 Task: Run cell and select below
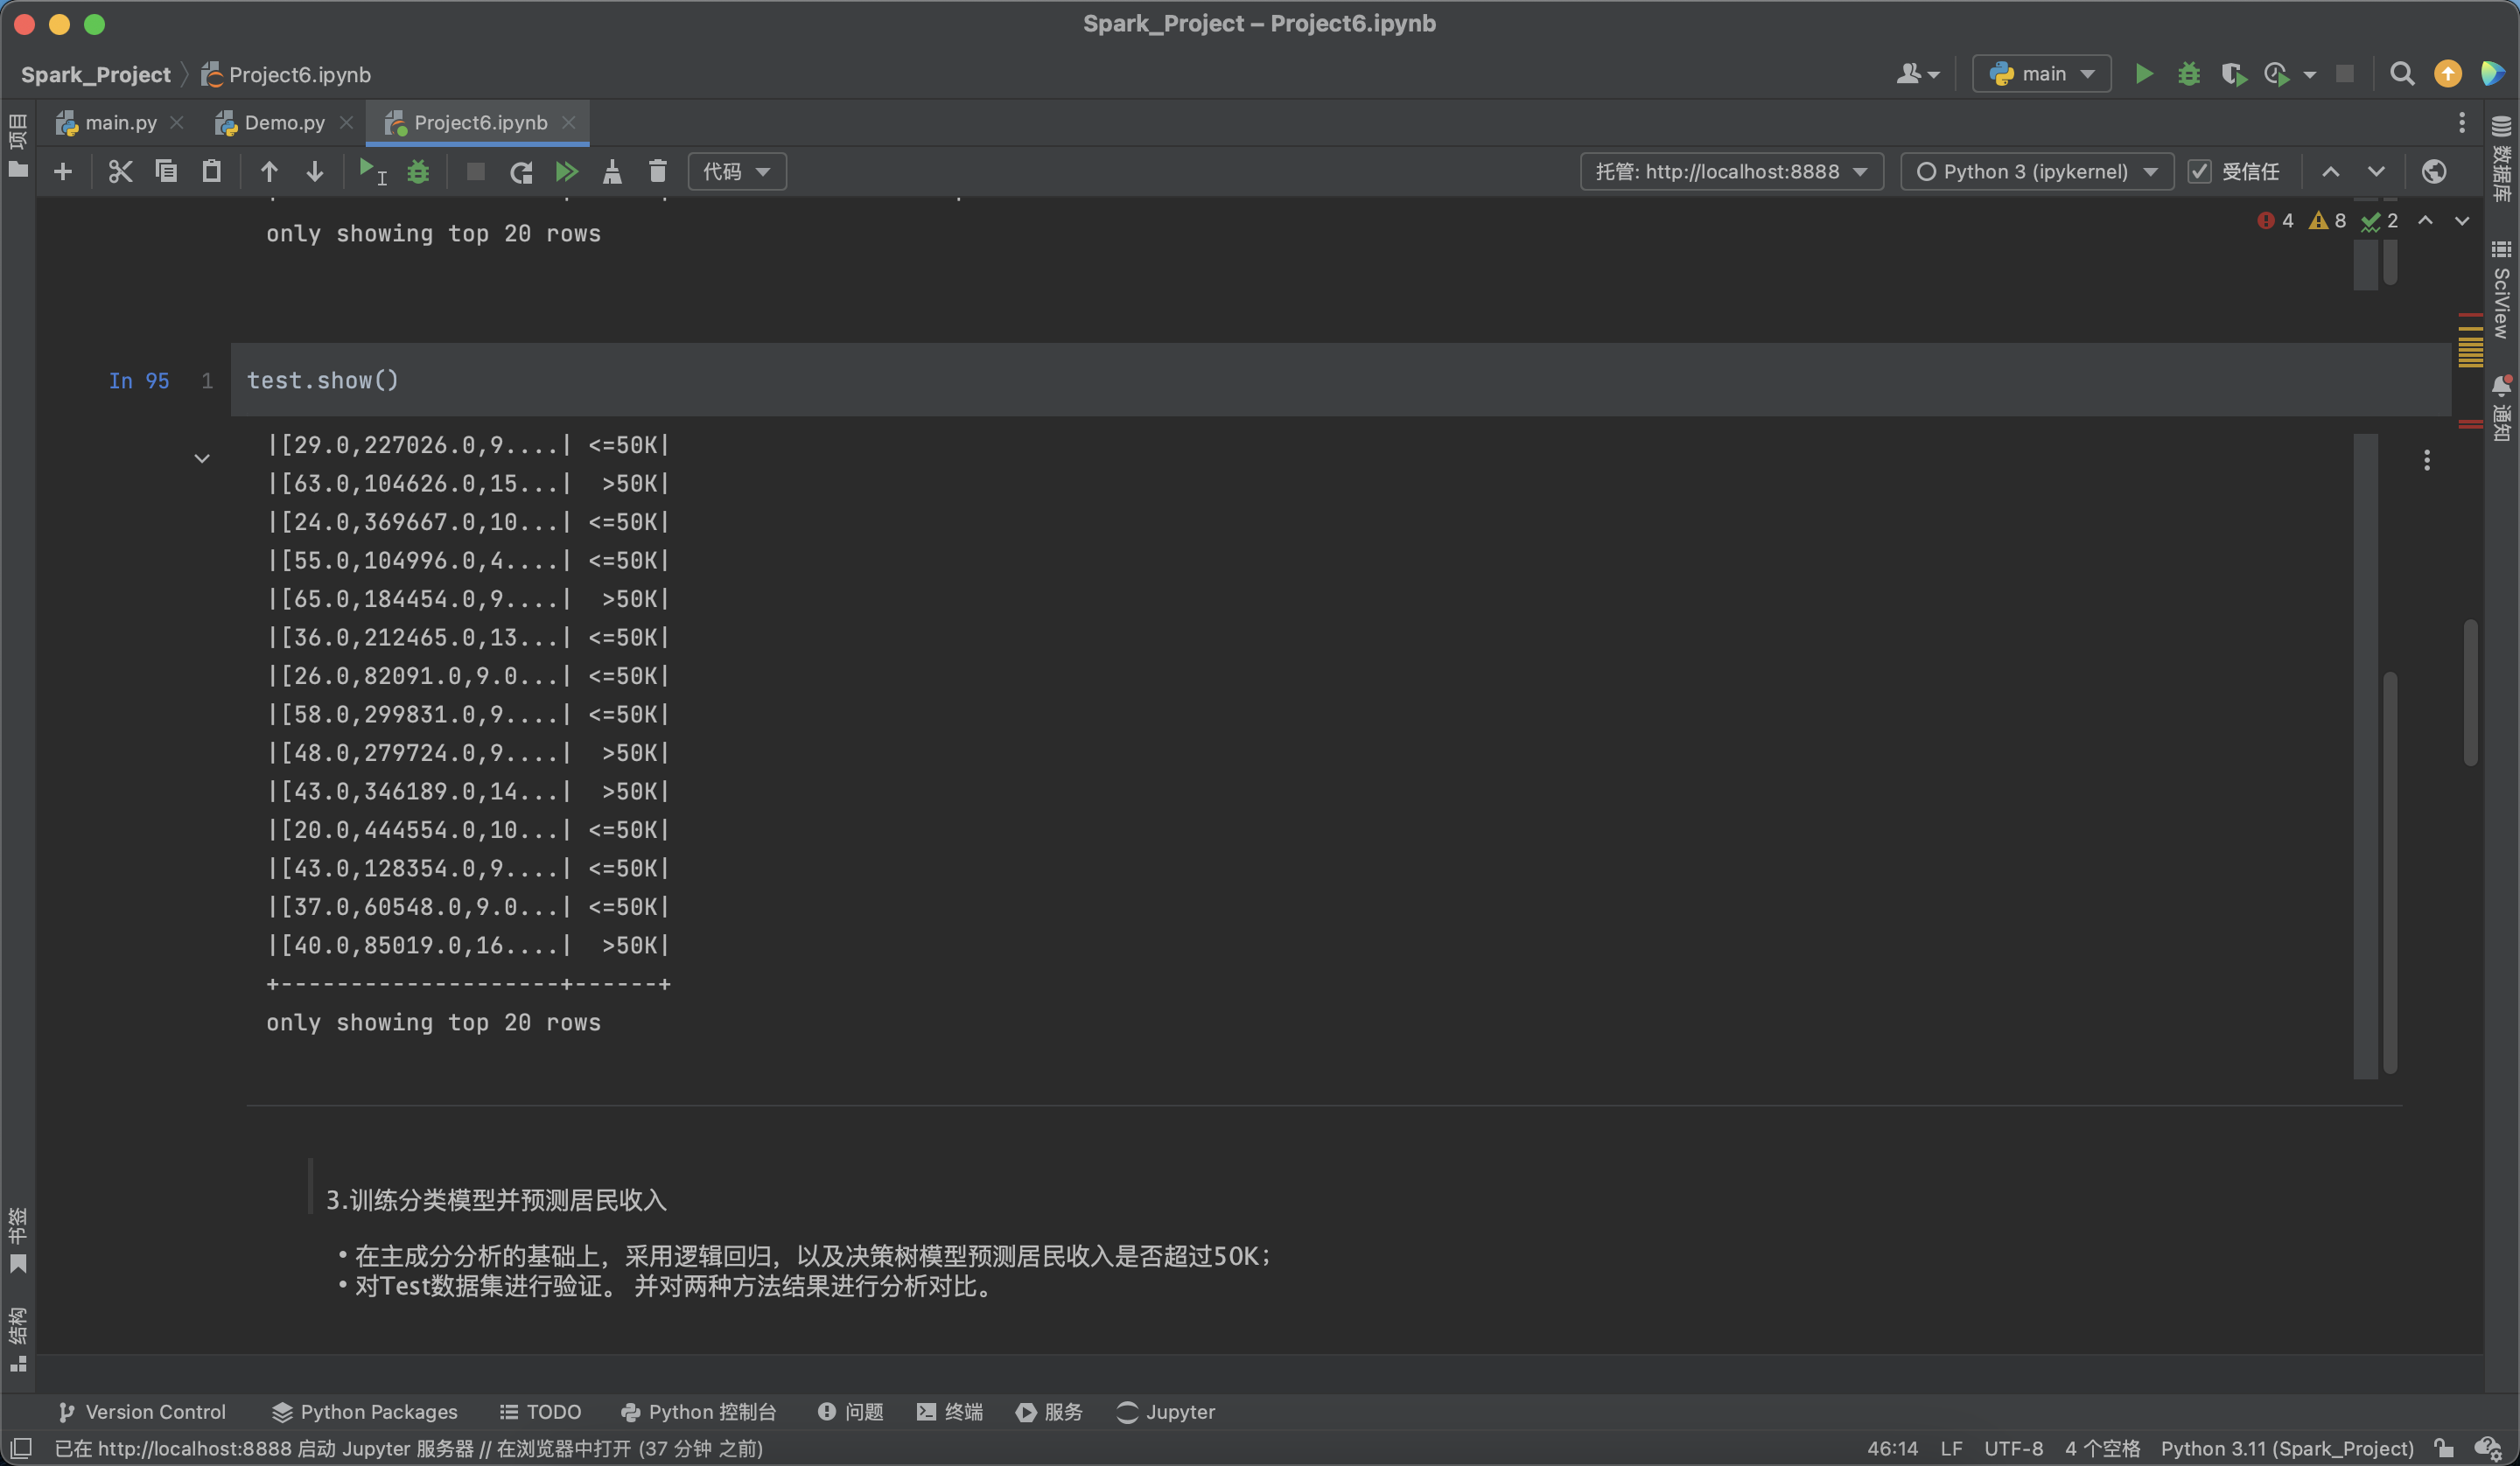pos(372,172)
